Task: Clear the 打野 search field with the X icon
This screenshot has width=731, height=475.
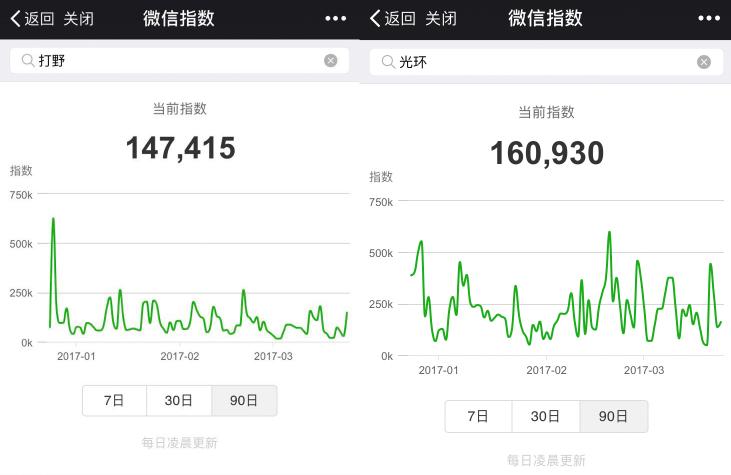Action: coord(331,60)
